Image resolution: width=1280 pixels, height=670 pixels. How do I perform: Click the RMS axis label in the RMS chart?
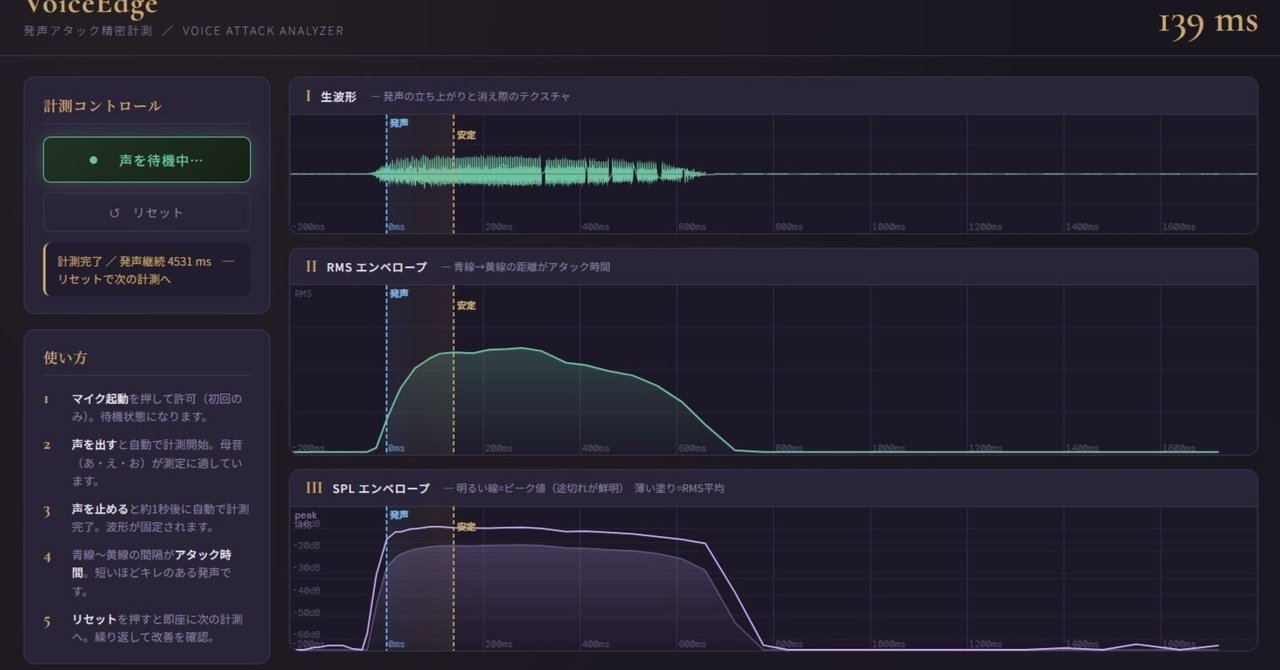[x=302, y=294]
